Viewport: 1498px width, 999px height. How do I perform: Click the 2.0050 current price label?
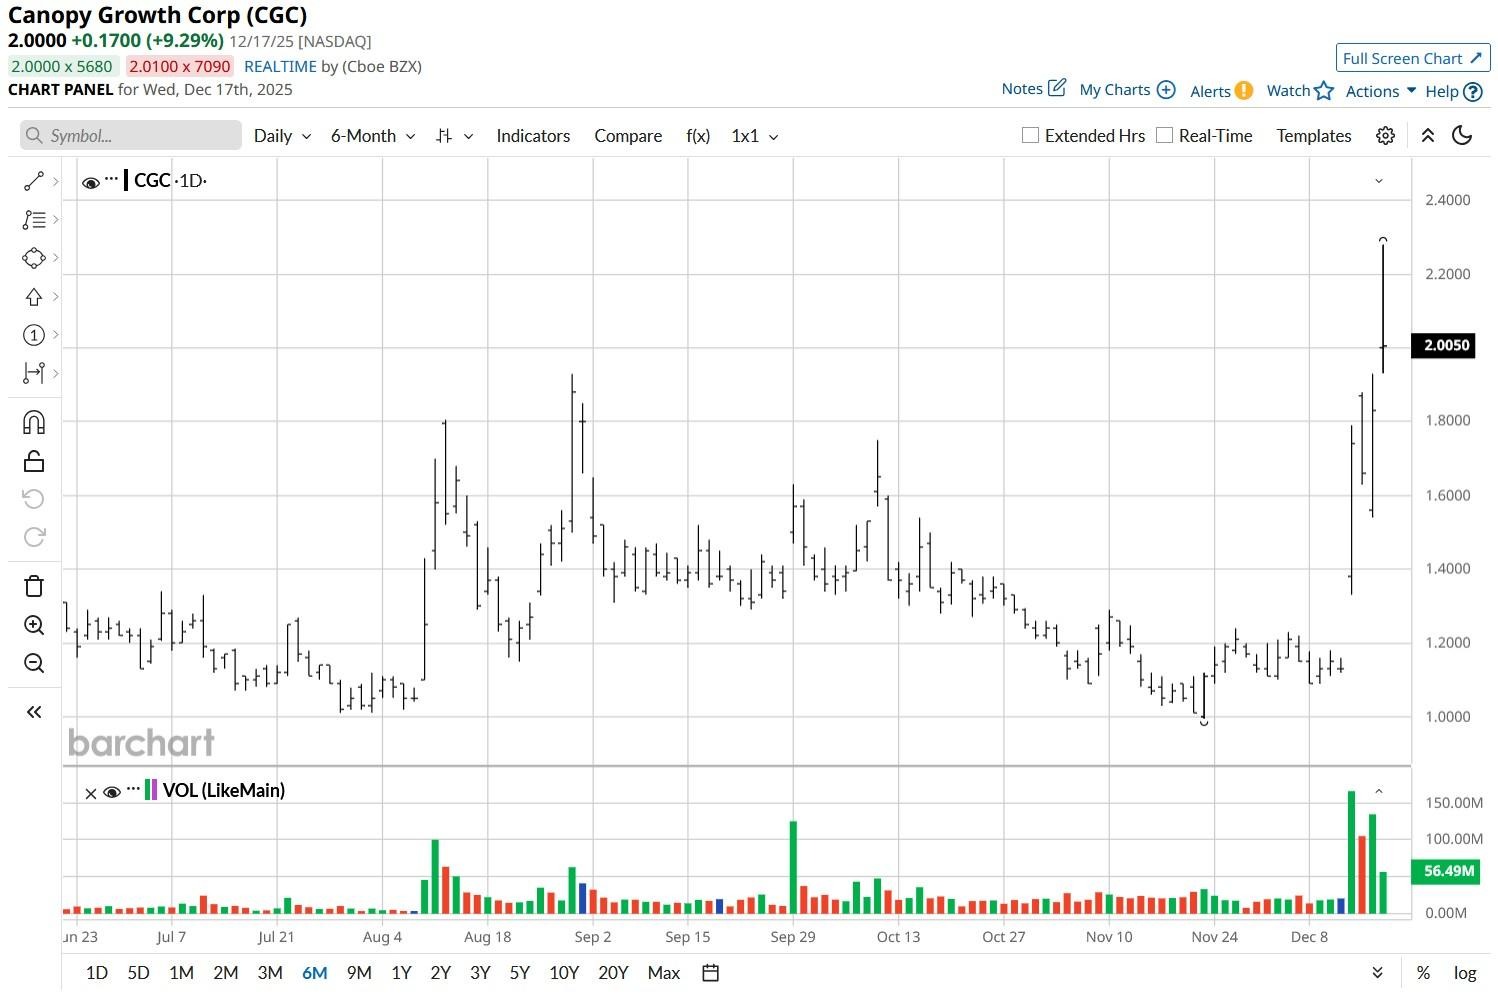1443,346
